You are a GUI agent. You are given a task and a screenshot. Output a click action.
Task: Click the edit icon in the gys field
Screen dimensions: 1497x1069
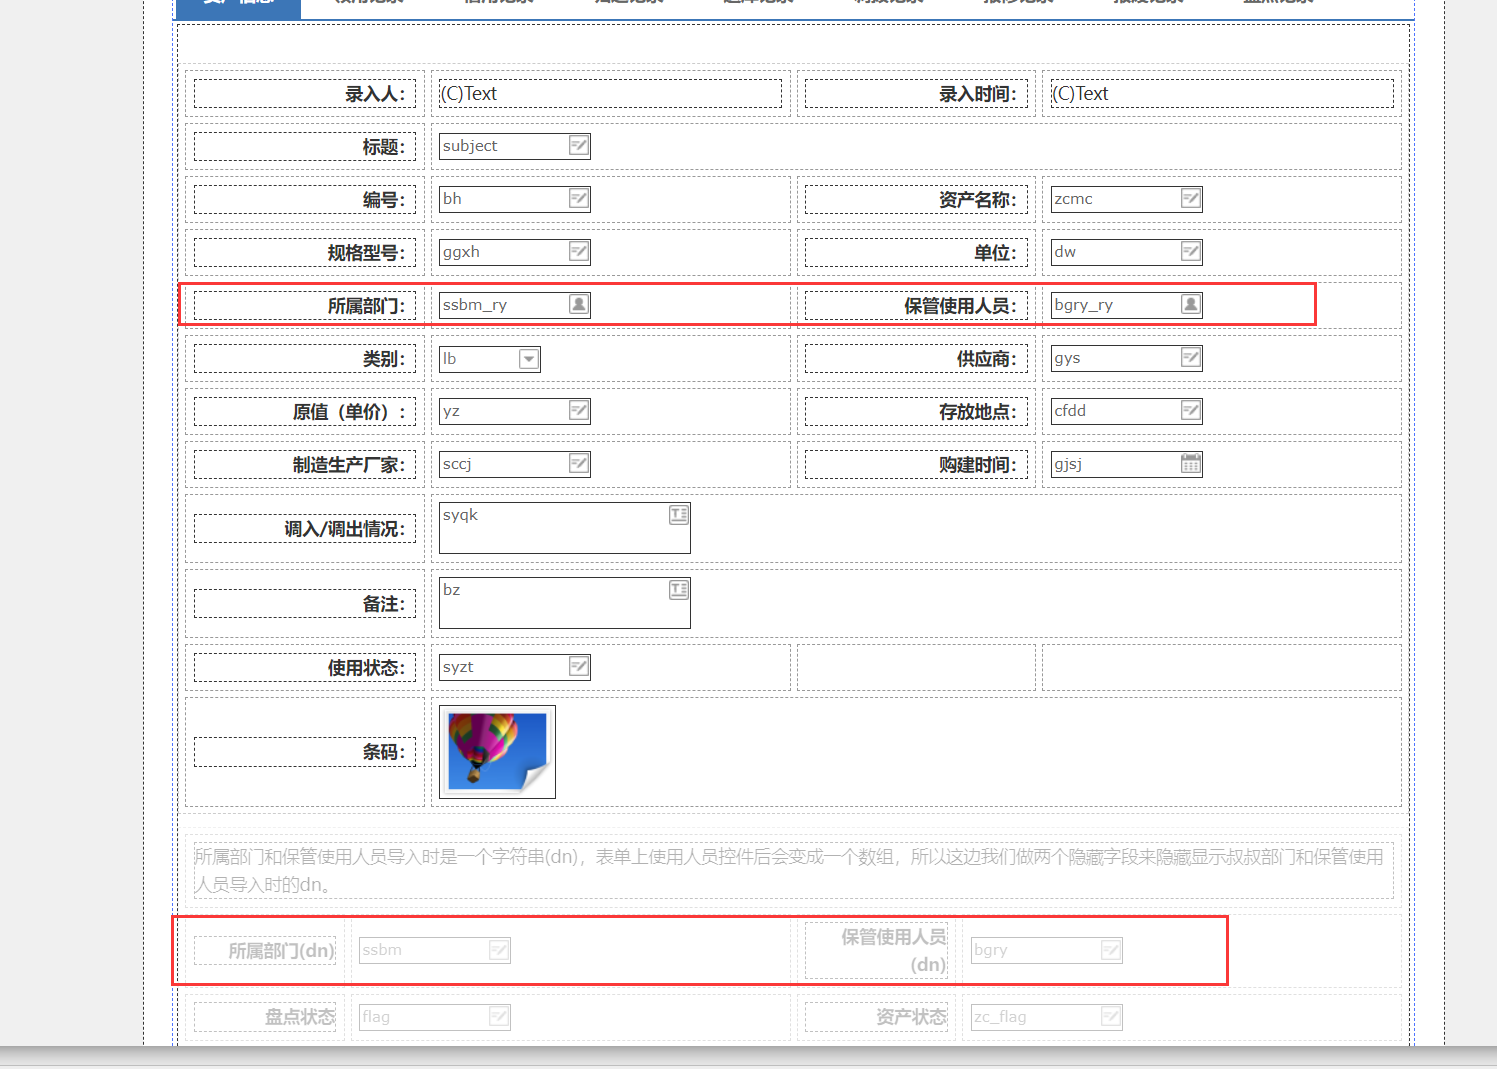click(x=1191, y=358)
